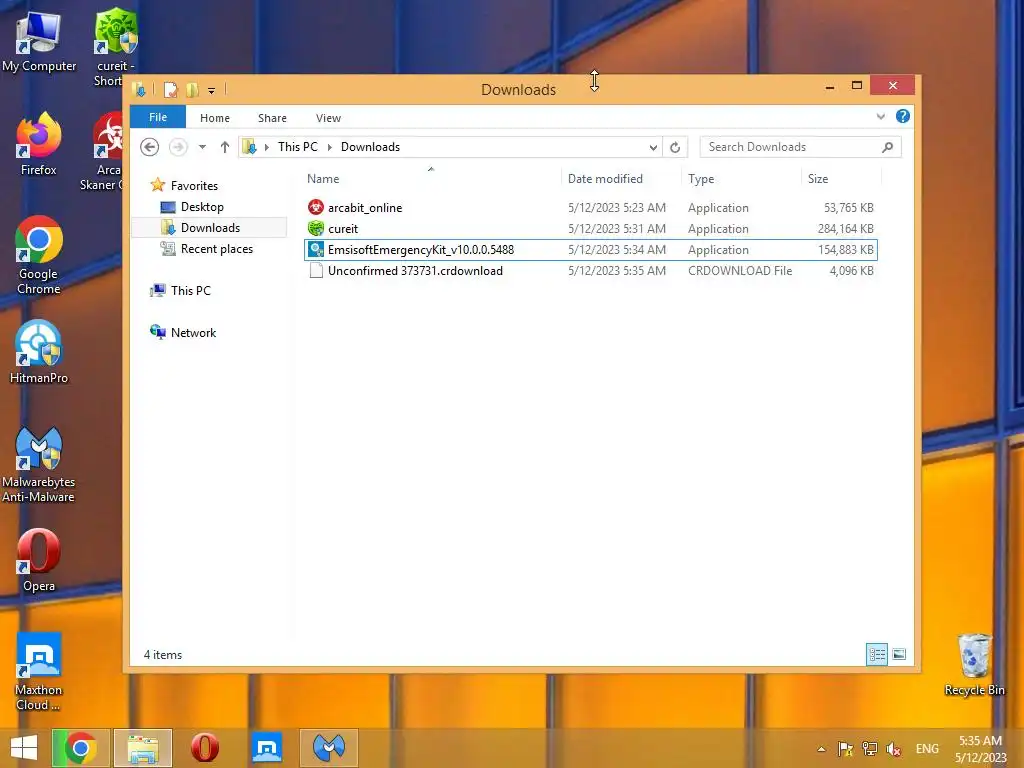Select This PC in the navigation pane
The width and height of the screenshot is (1024, 768).
tap(190, 291)
